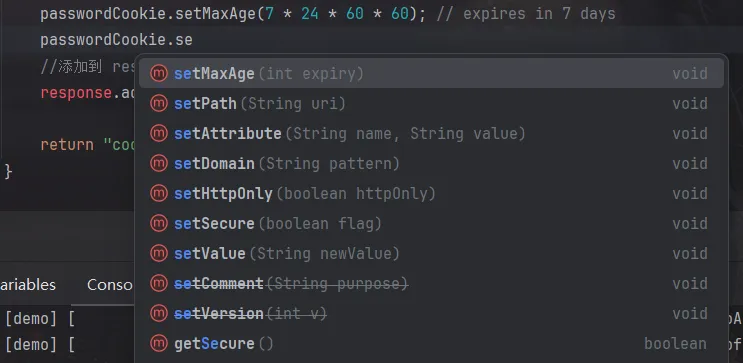Select setMaxAge(int expiry) completion suggestion
Viewport: 743px width, 363px height.
431,73
